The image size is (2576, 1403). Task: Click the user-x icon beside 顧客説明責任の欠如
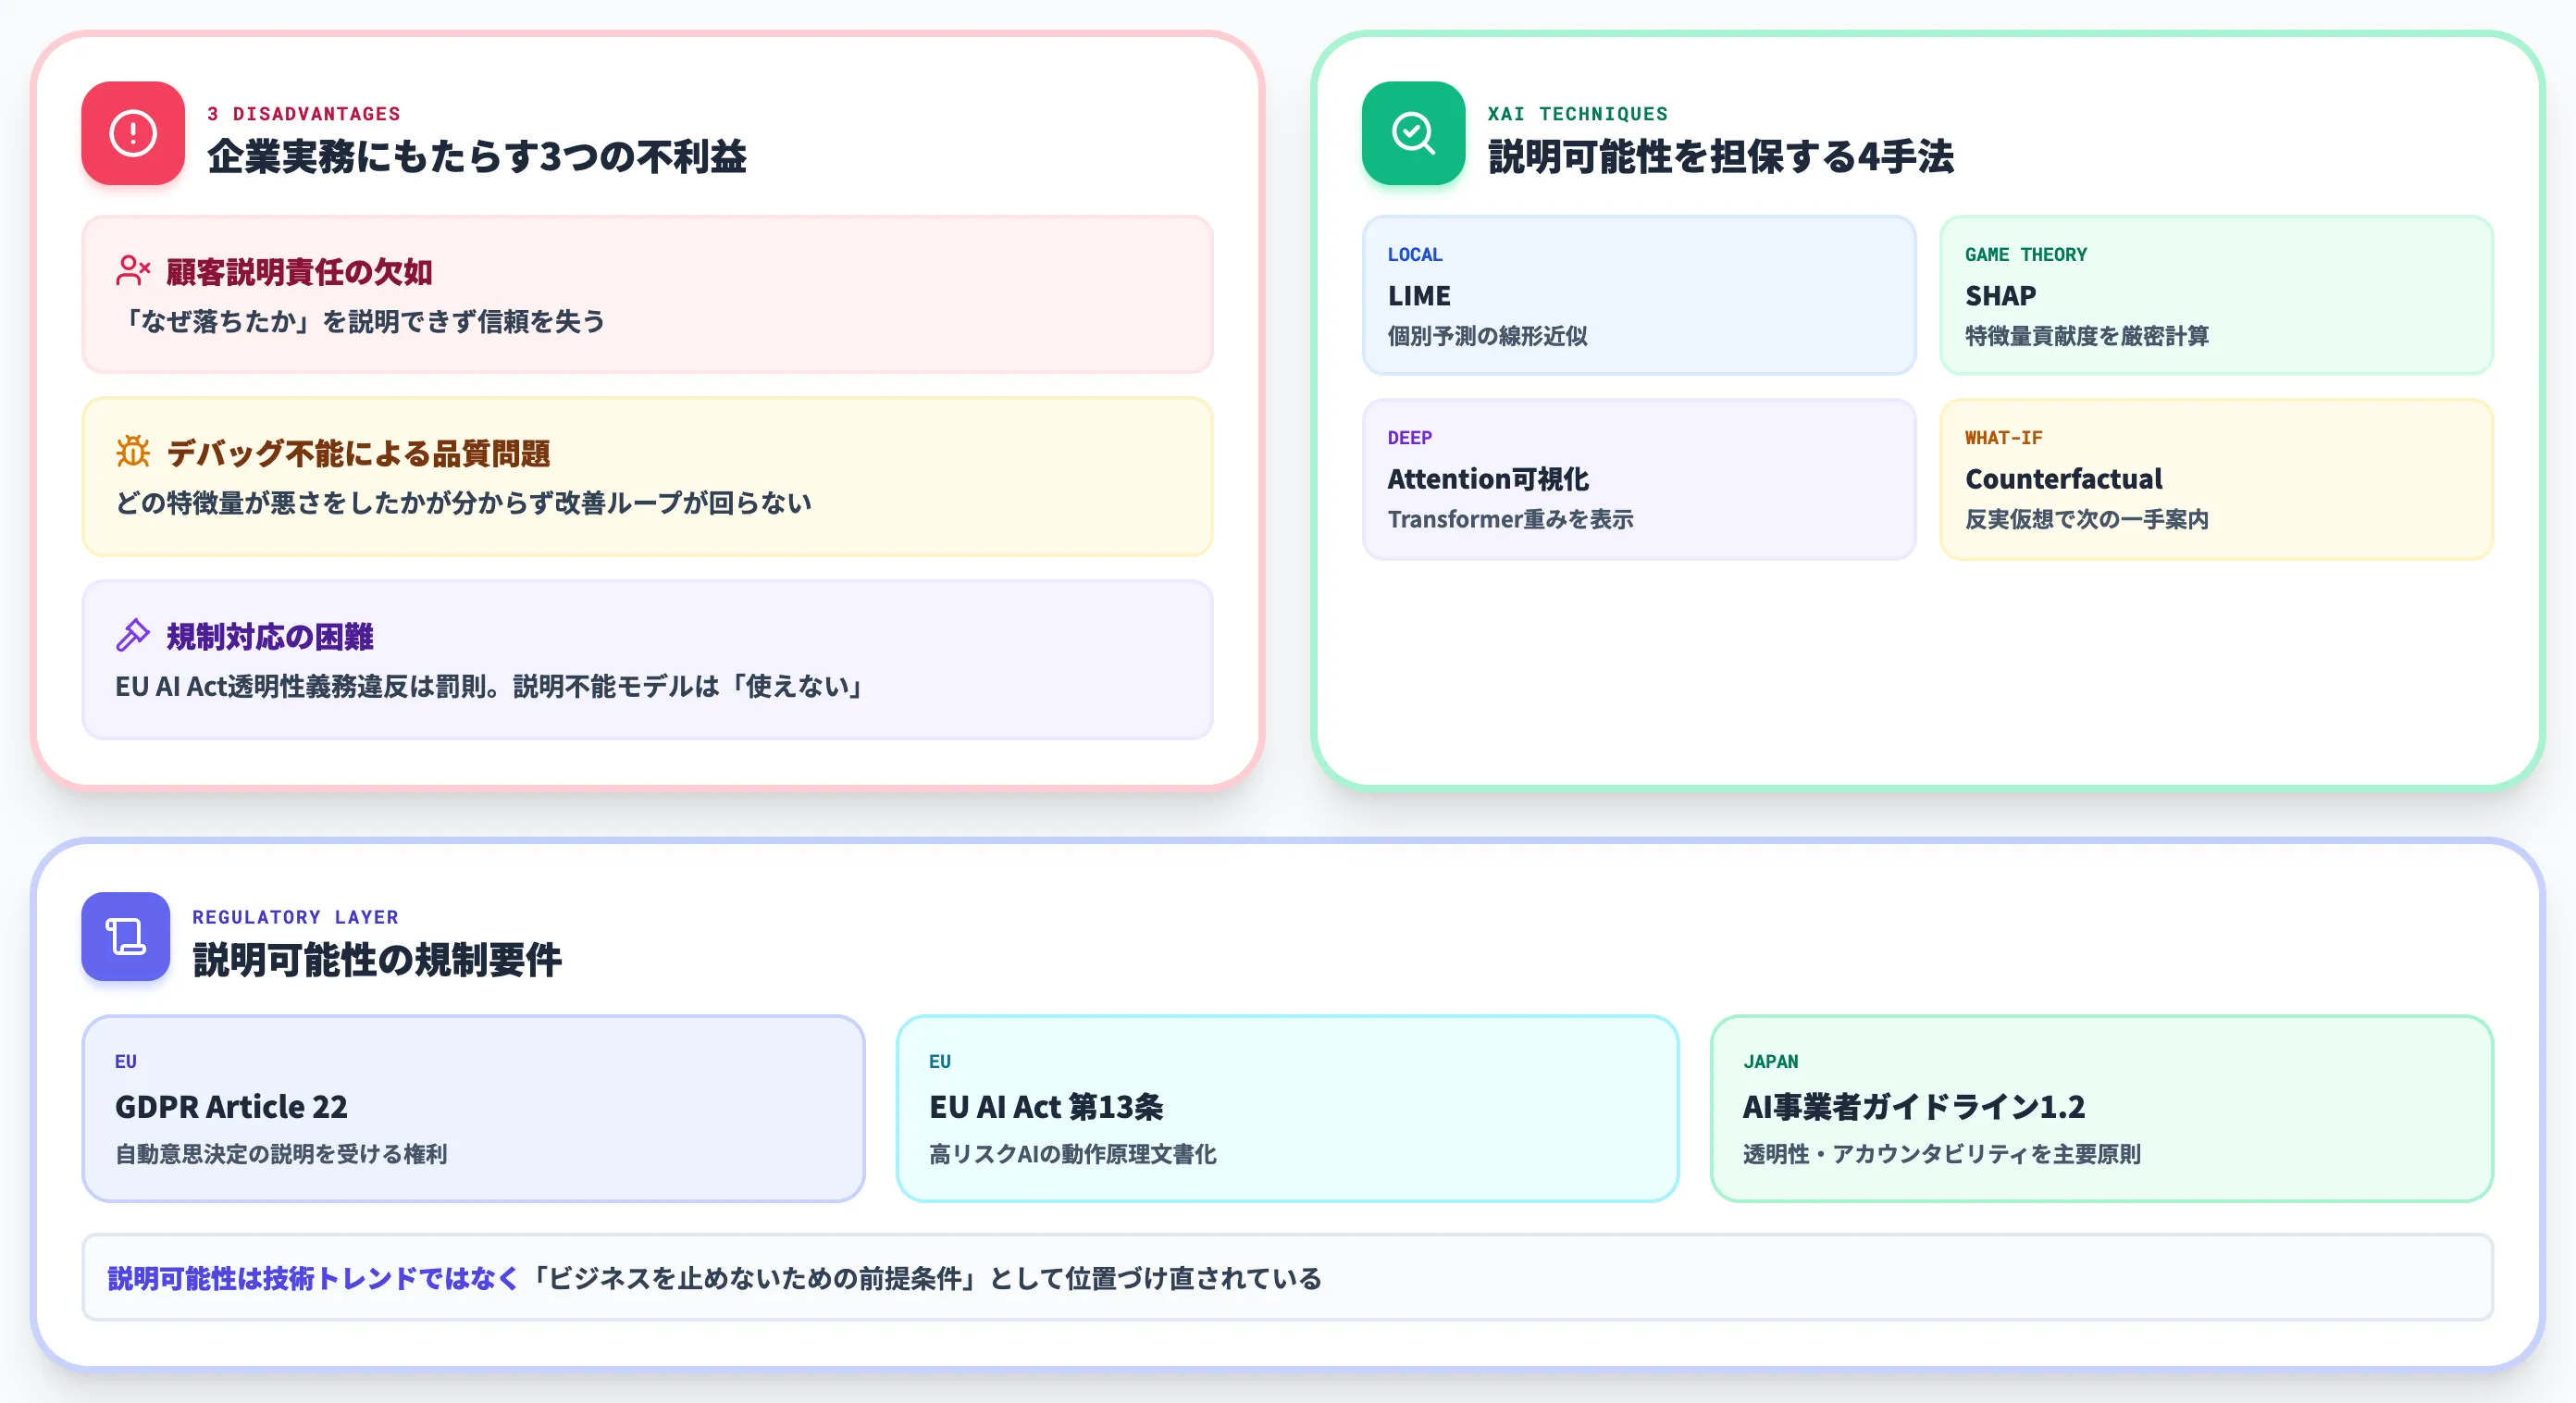pyautogui.click(x=133, y=270)
